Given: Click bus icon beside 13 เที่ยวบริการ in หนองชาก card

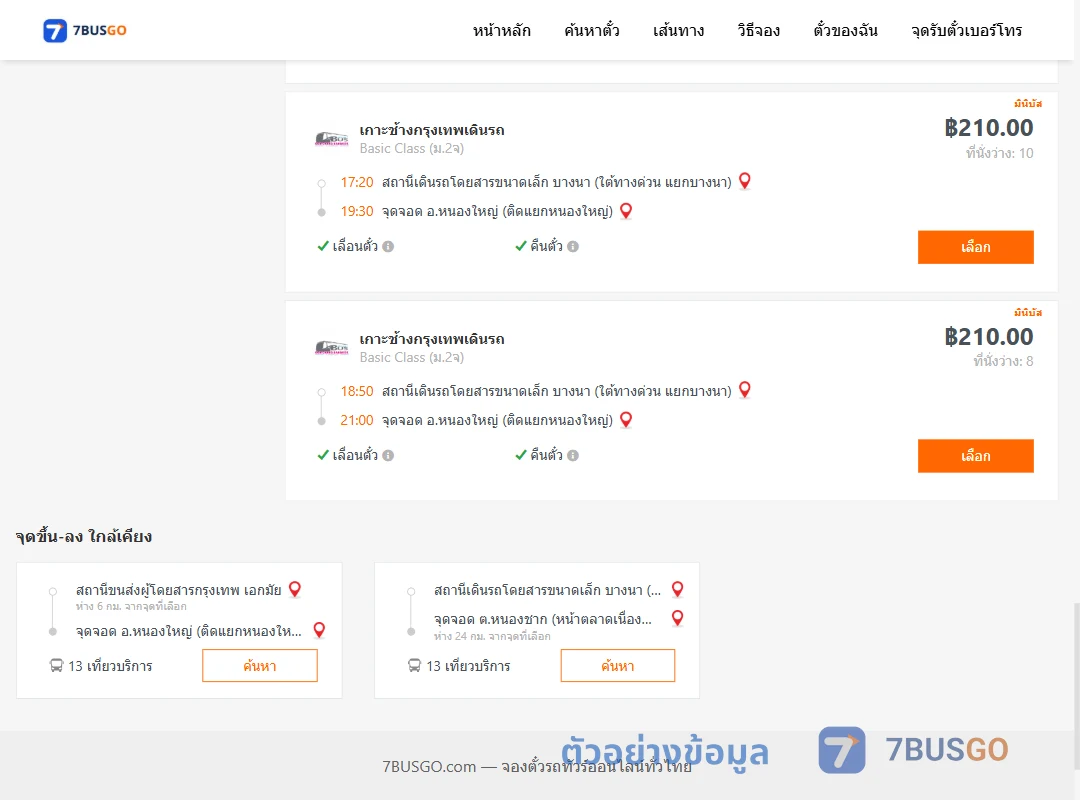Looking at the screenshot, I should click(x=414, y=666).
